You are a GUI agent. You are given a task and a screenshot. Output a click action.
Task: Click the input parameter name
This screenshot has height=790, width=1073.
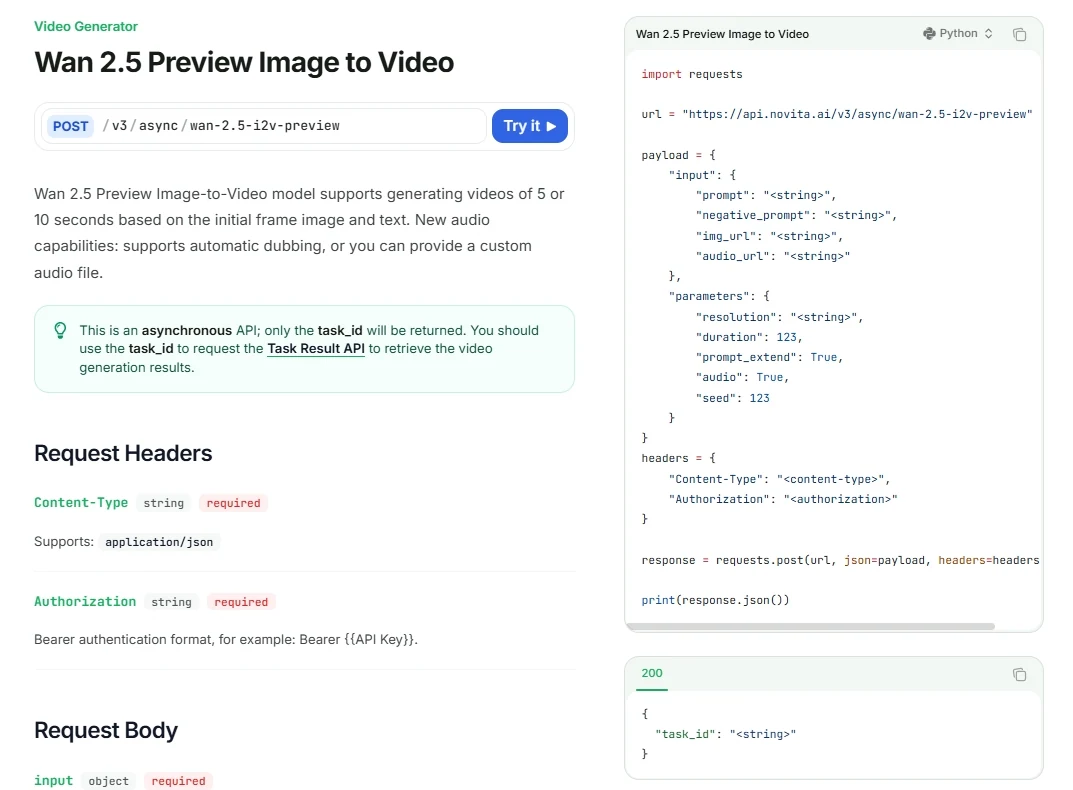click(53, 780)
